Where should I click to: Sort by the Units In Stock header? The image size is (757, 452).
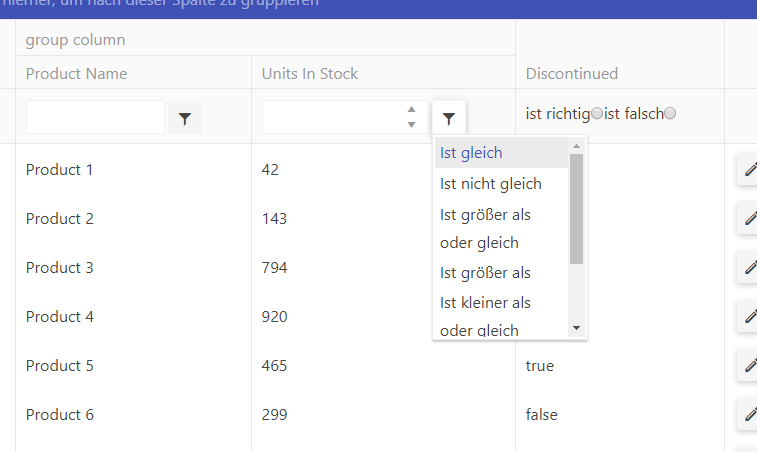pos(310,74)
